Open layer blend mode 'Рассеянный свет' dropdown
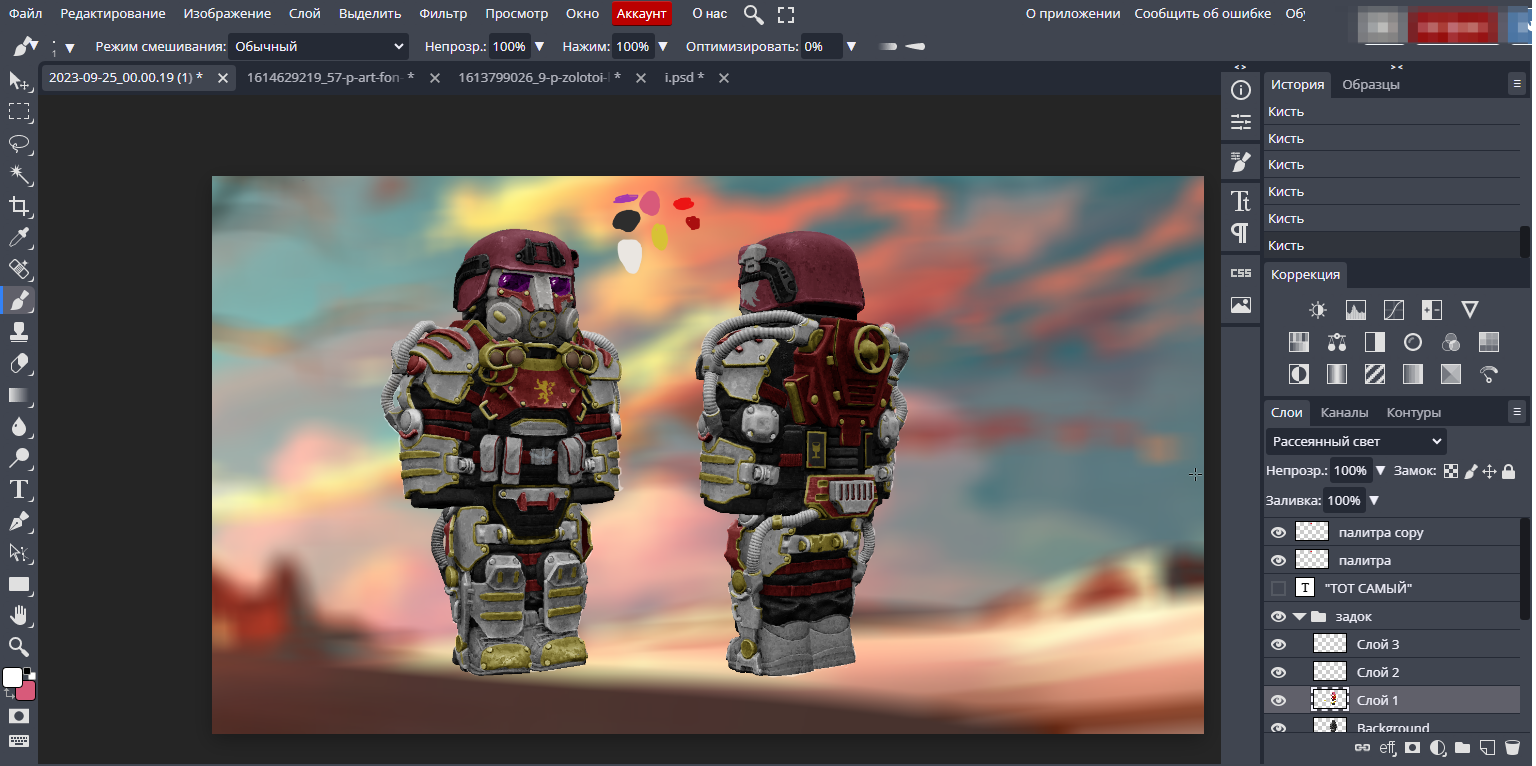 [1356, 441]
